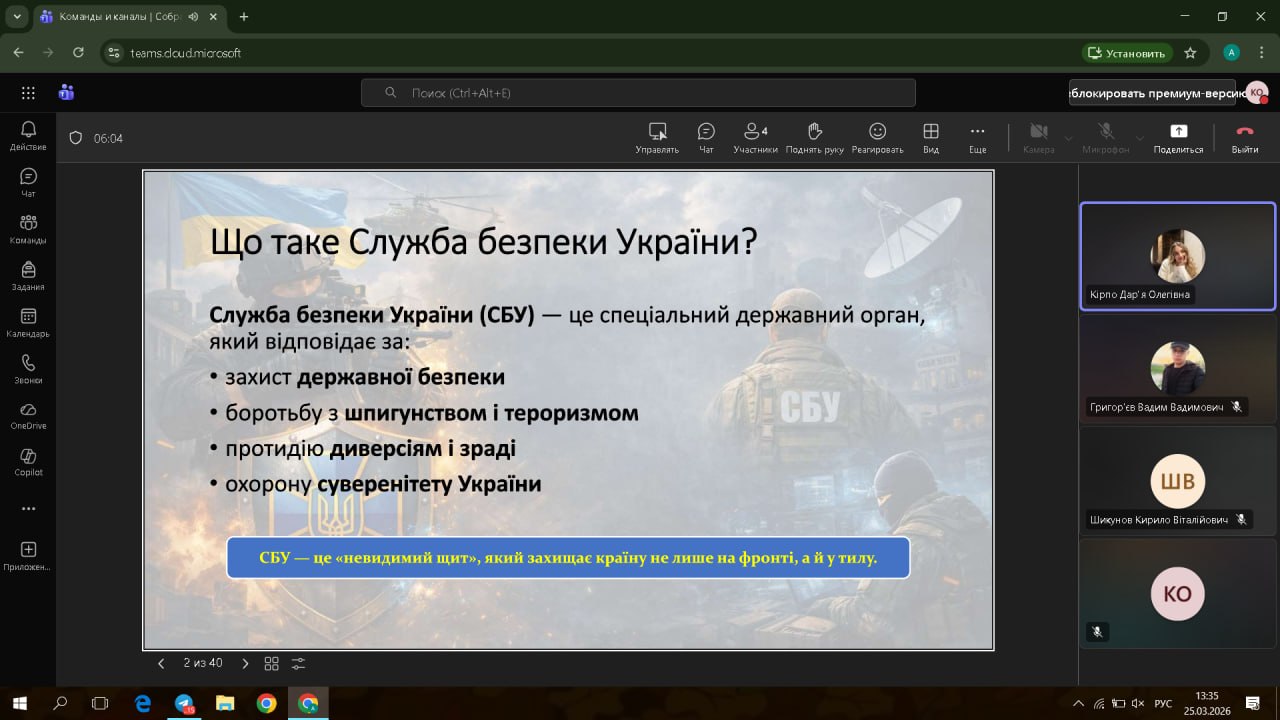Toggle the camera on
The image size is (1280, 720).
pos(1039,137)
